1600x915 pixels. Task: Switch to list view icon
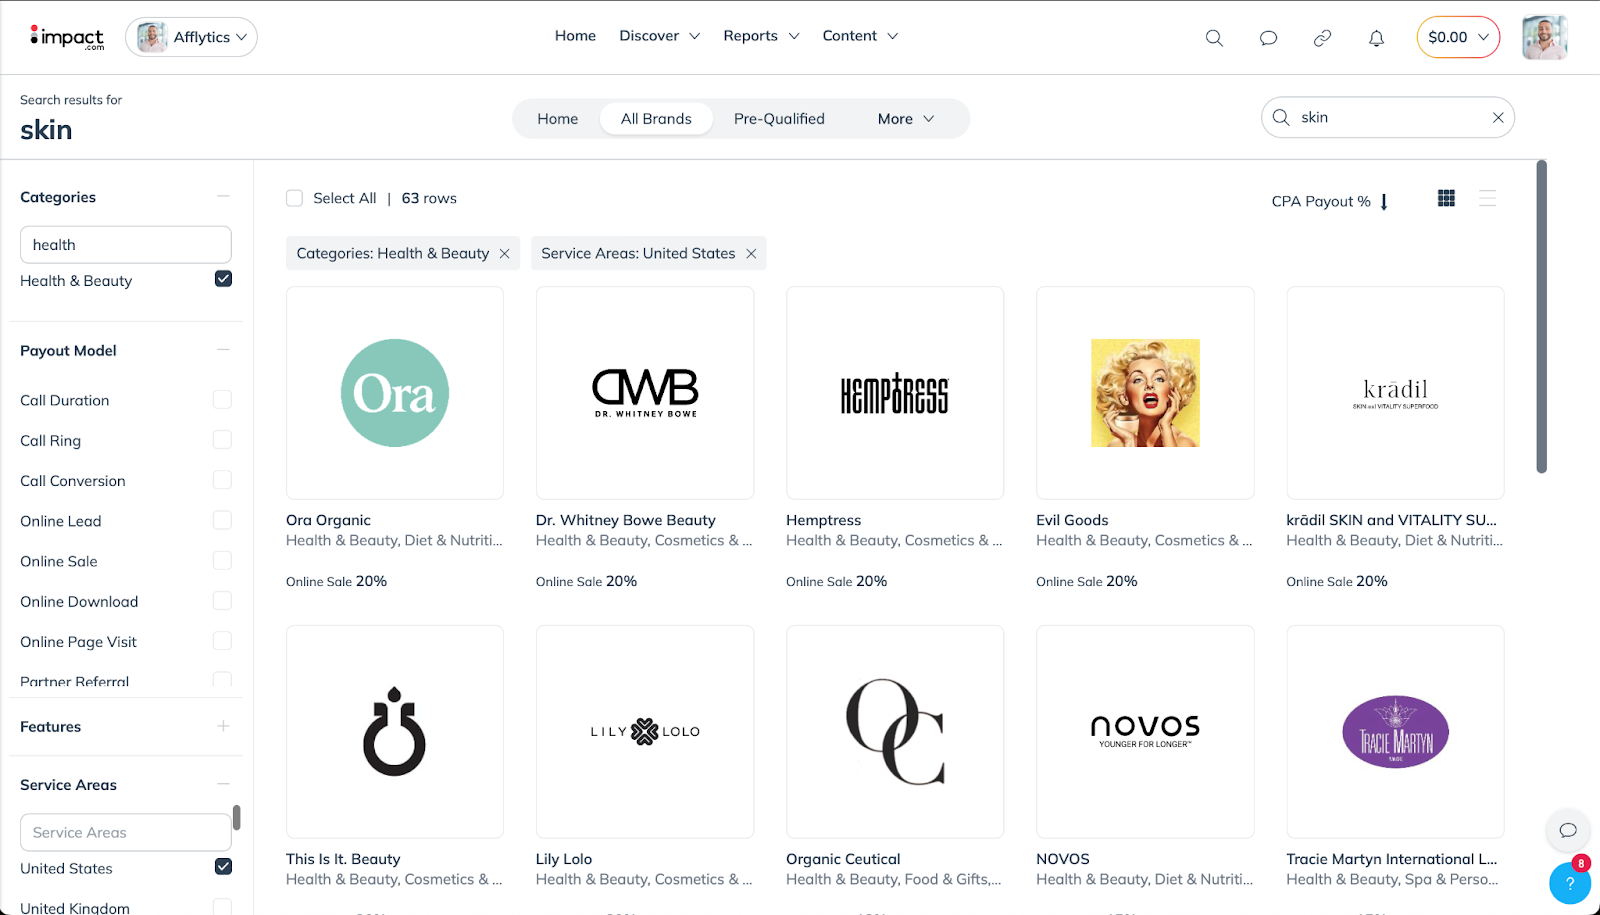(1488, 198)
